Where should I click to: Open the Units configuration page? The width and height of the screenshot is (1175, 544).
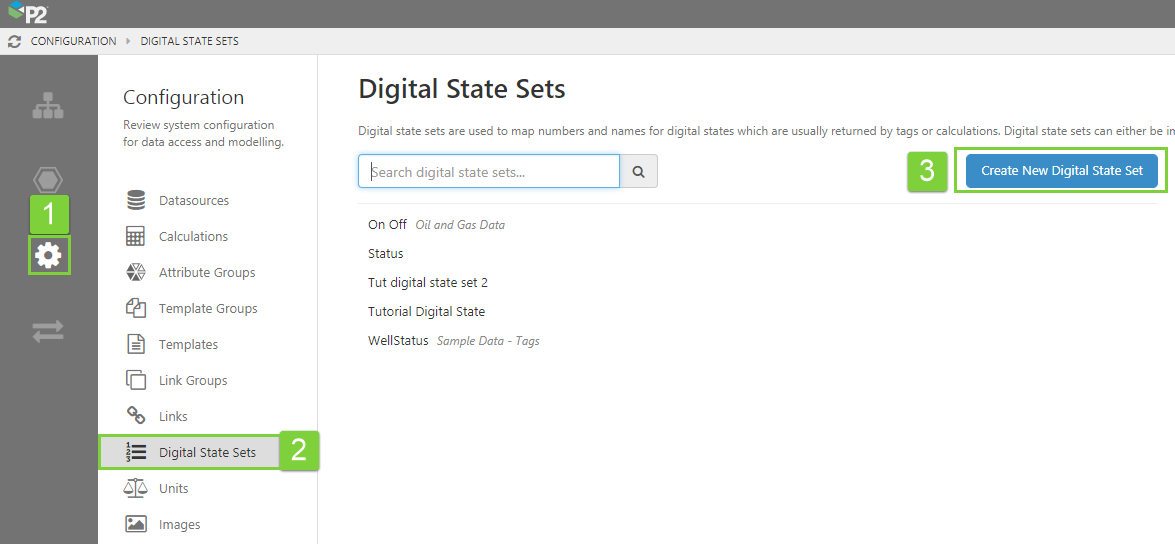(x=173, y=489)
